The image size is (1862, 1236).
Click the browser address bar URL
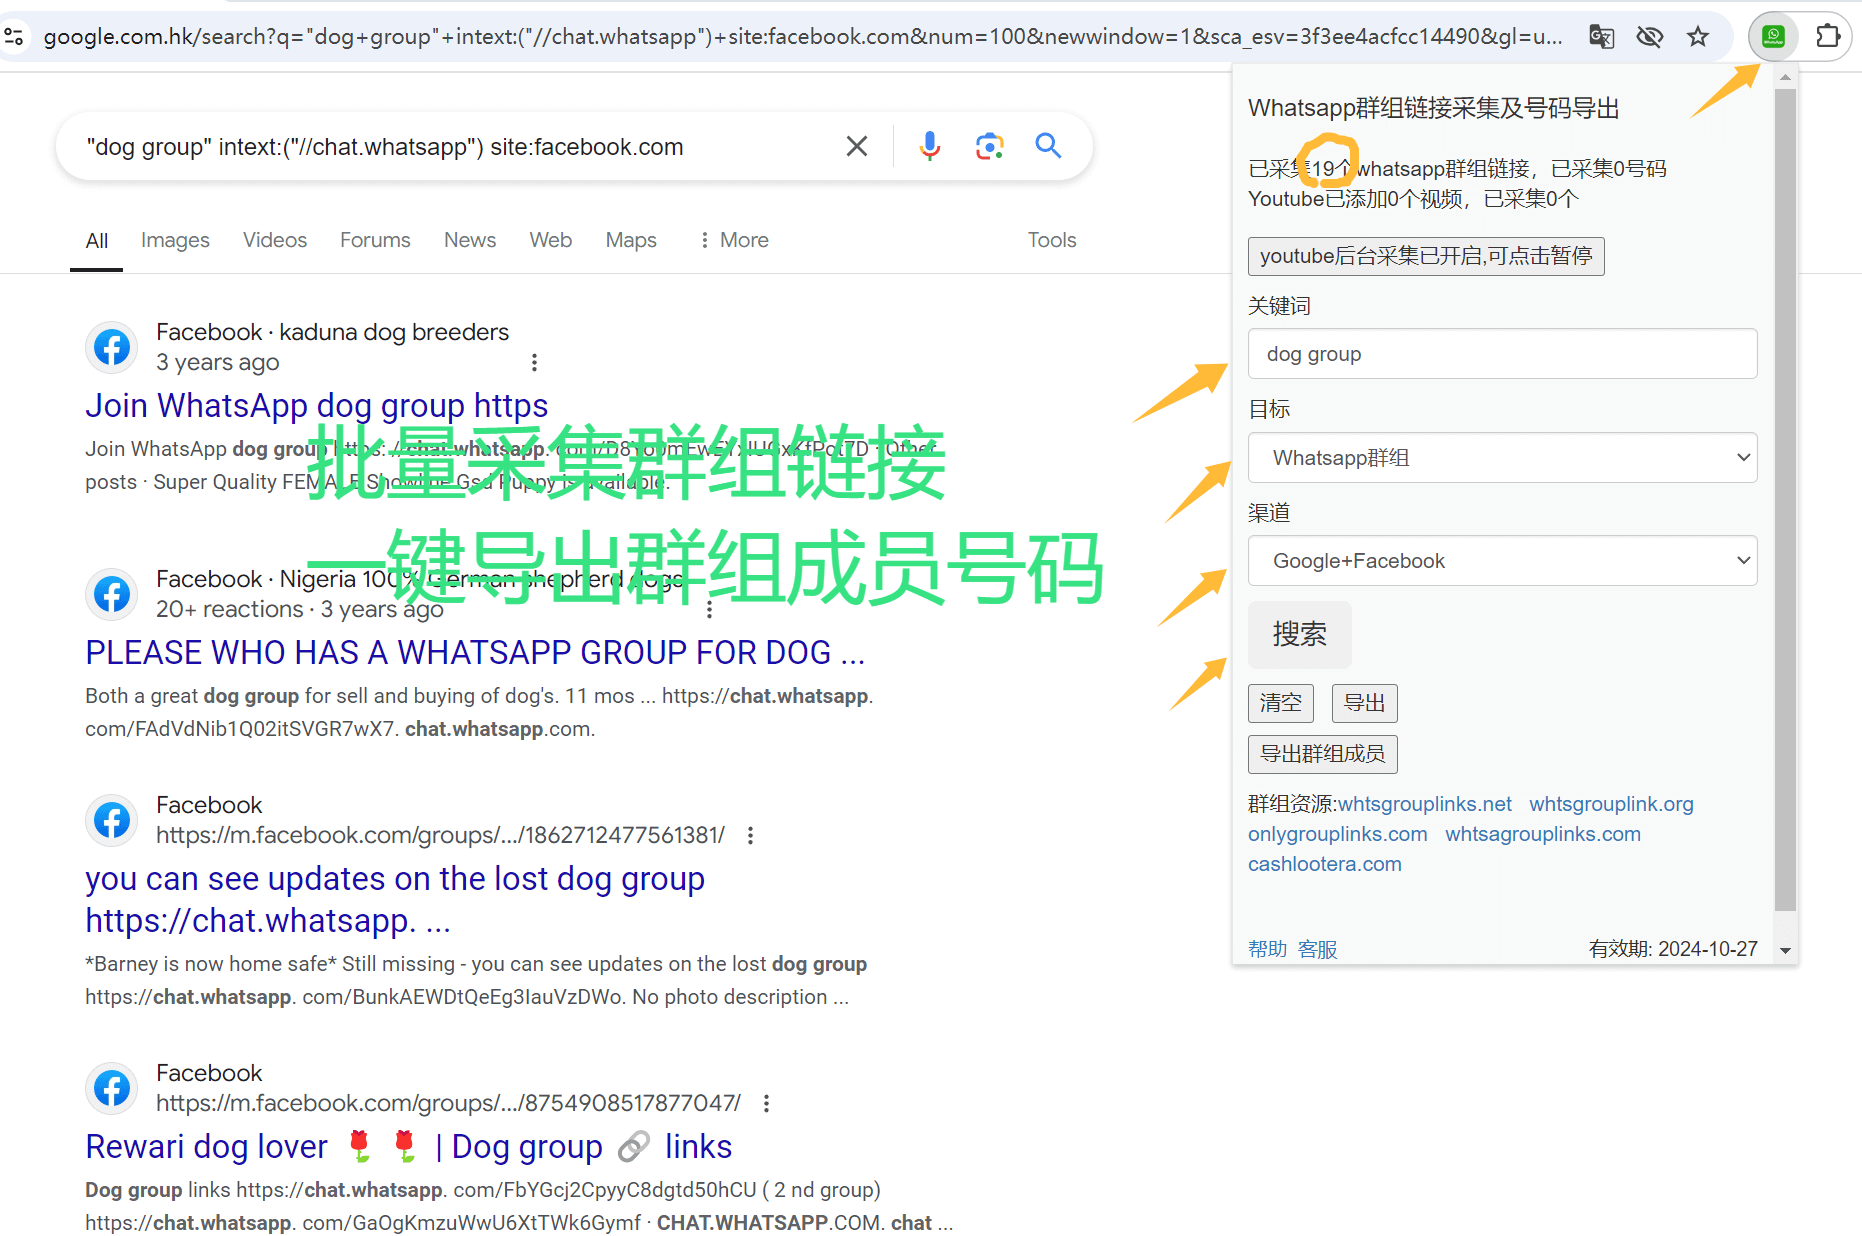(802, 37)
